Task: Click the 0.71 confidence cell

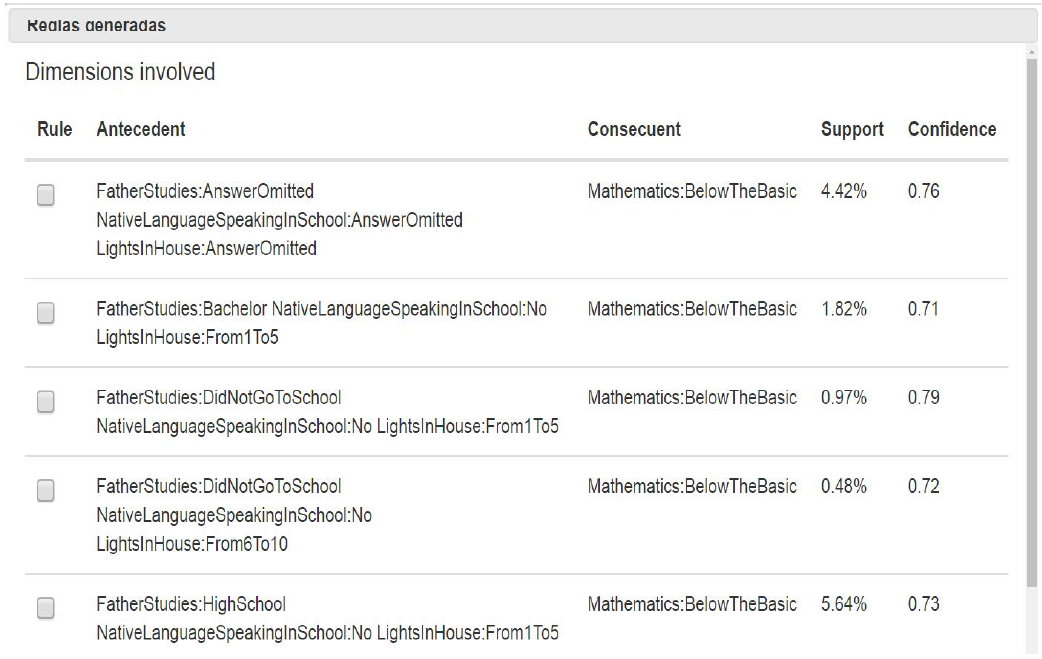Action: (x=923, y=309)
